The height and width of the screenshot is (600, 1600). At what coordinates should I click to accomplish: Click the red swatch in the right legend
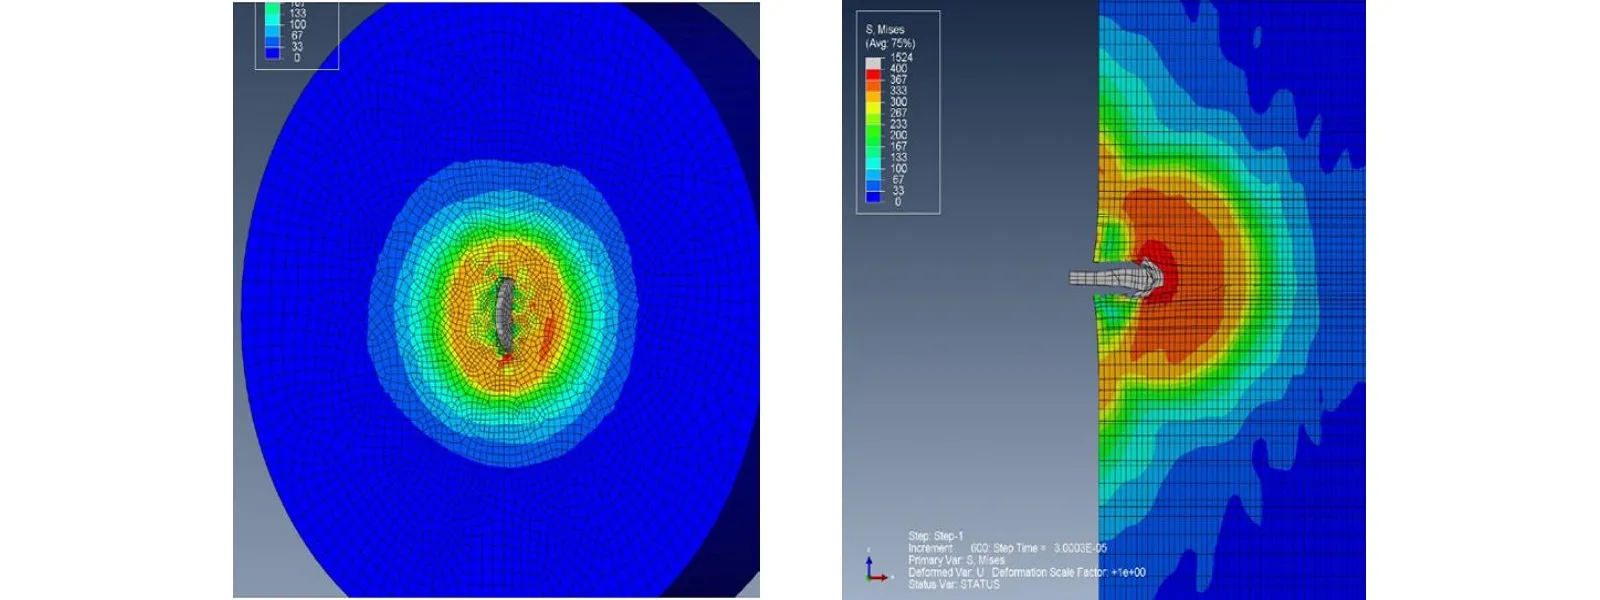[x=873, y=75]
